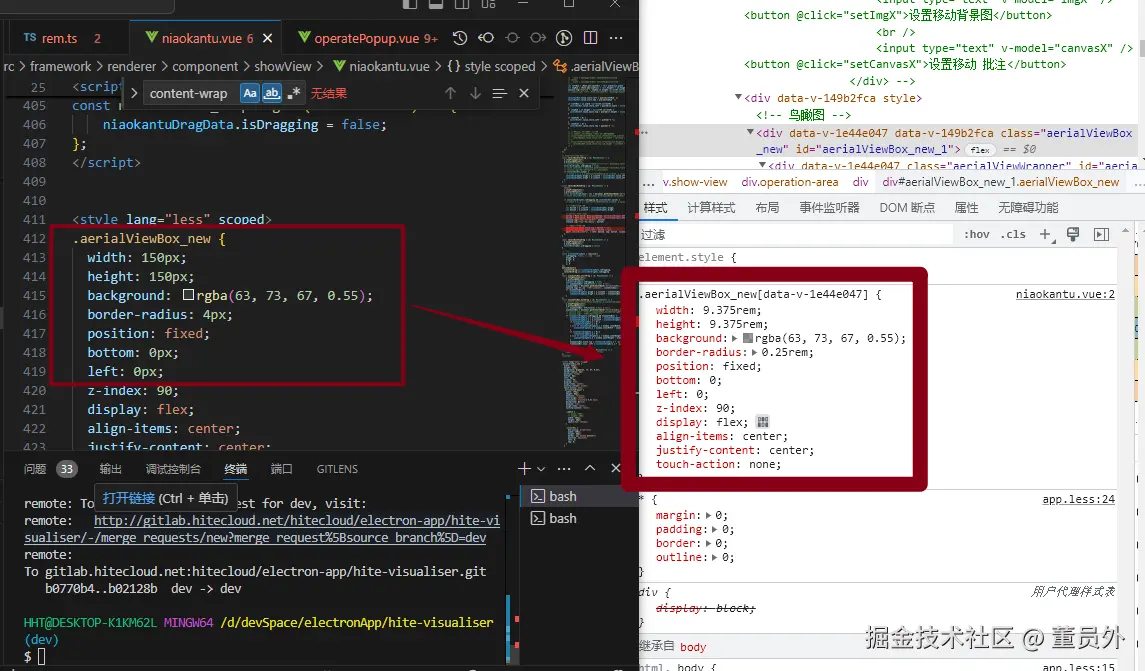Toggle the computed styles sidebar icon in DevTools
Image resolution: width=1145 pixels, height=671 pixels.
[x=1101, y=234]
